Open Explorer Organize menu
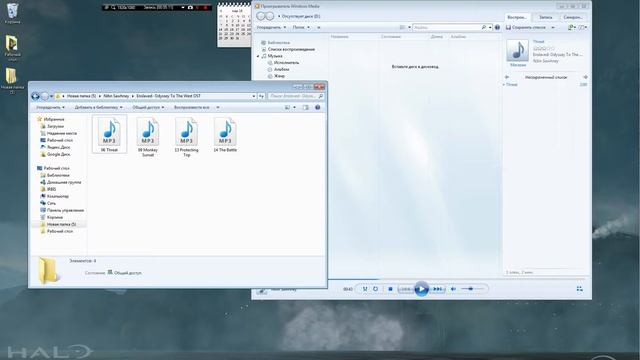Image resolution: width=640 pixels, height=360 pixels. 50,107
